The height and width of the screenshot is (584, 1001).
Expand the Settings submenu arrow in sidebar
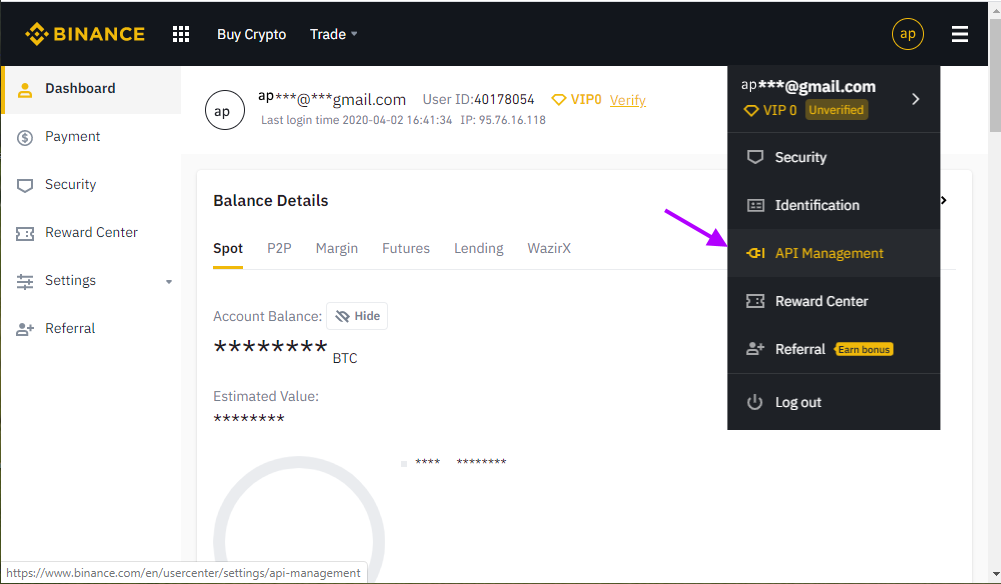click(169, 281)
